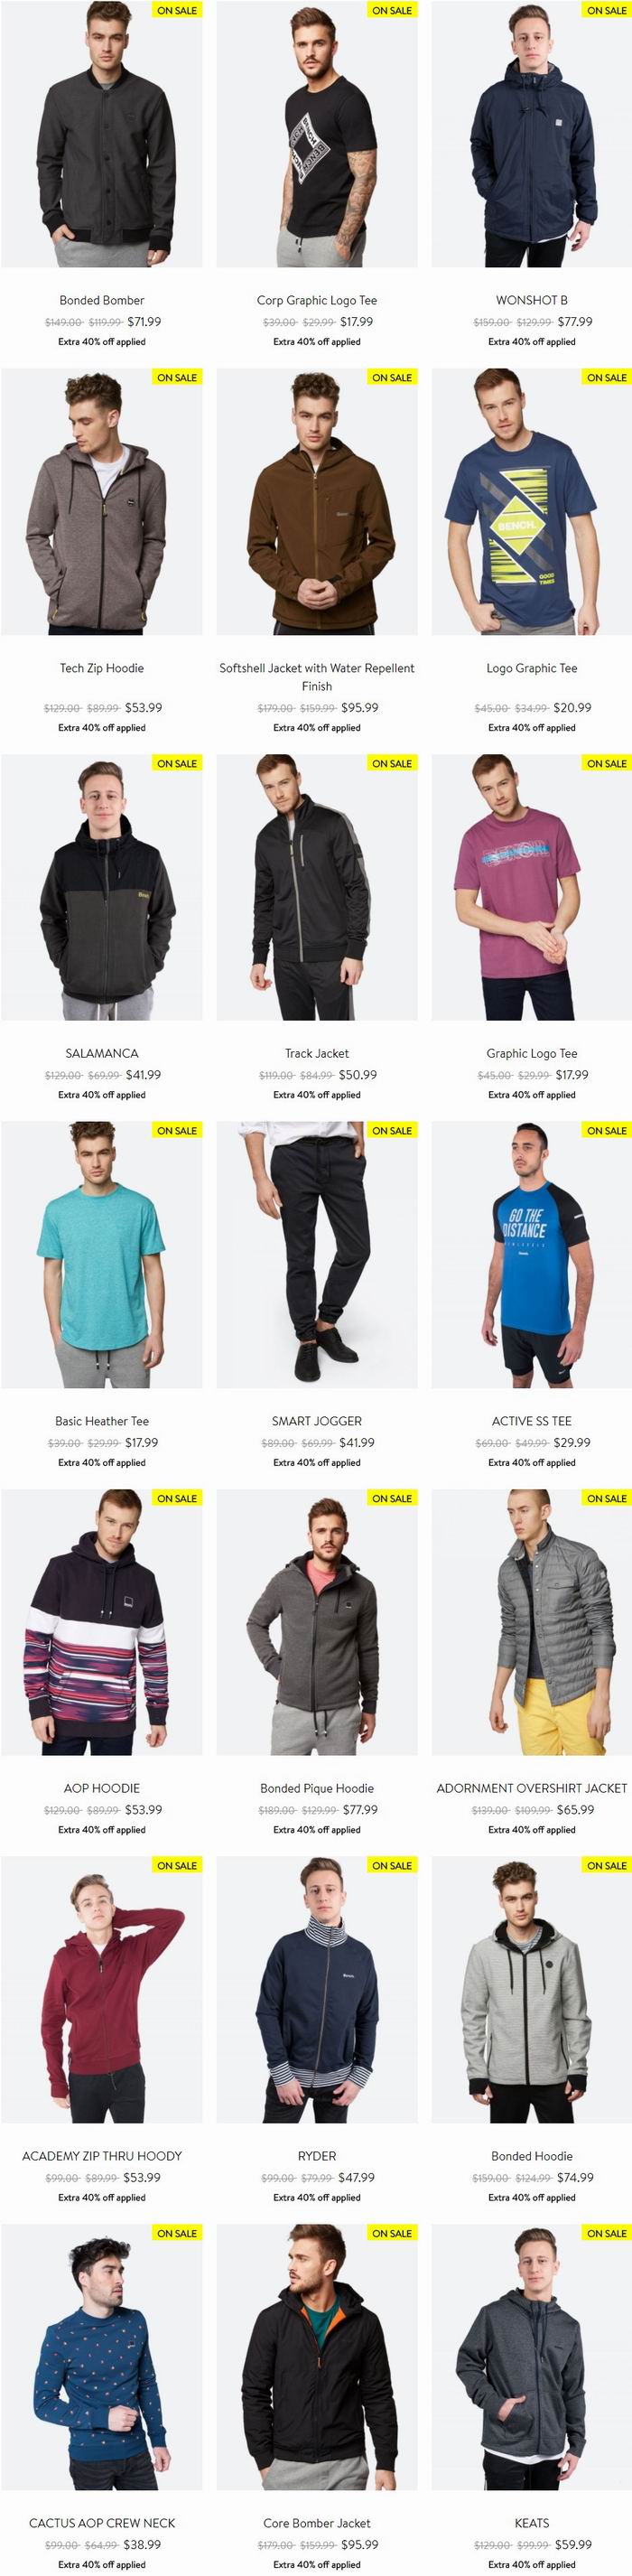
Task: Select the SMART JOGGER product title
Action: (x=317, y=1421)
